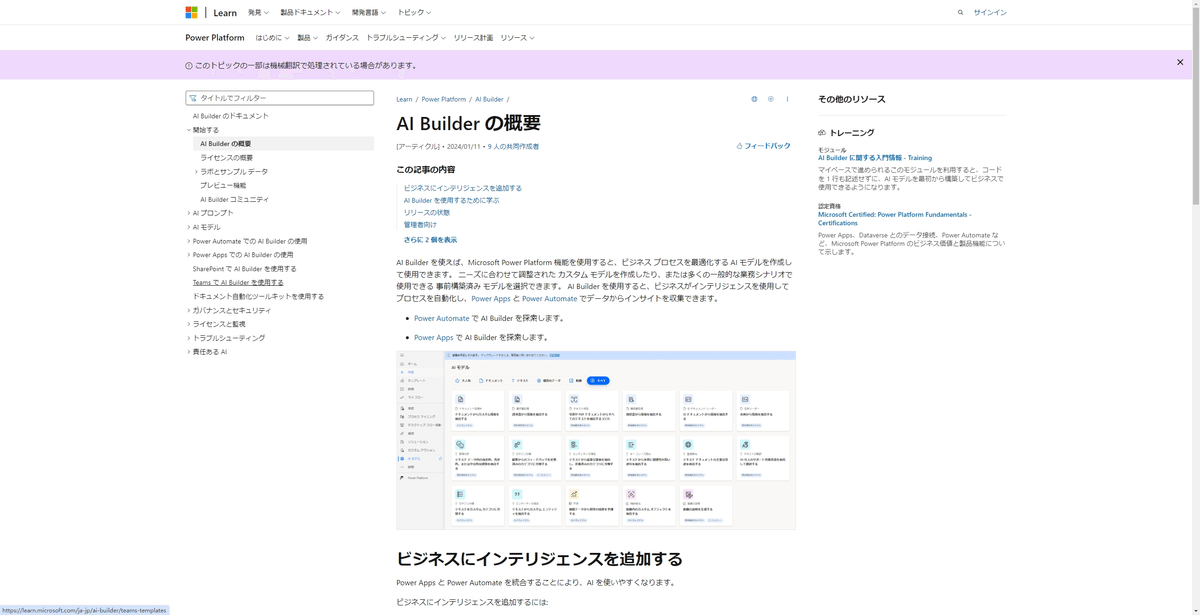Click the トレーニング icon in the resources panel
The height and width of the screenshot is (615, 1200).
click(x=822, y=132)
